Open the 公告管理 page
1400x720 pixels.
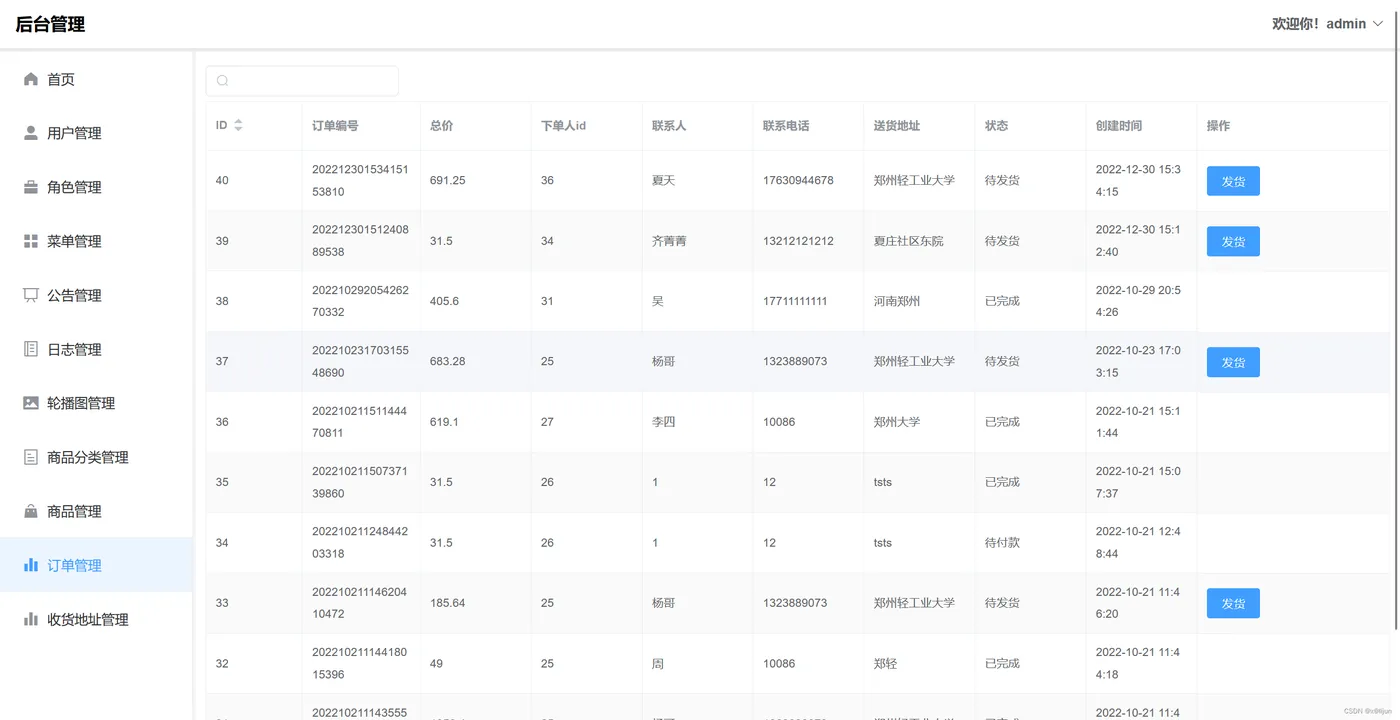[96, 295]
